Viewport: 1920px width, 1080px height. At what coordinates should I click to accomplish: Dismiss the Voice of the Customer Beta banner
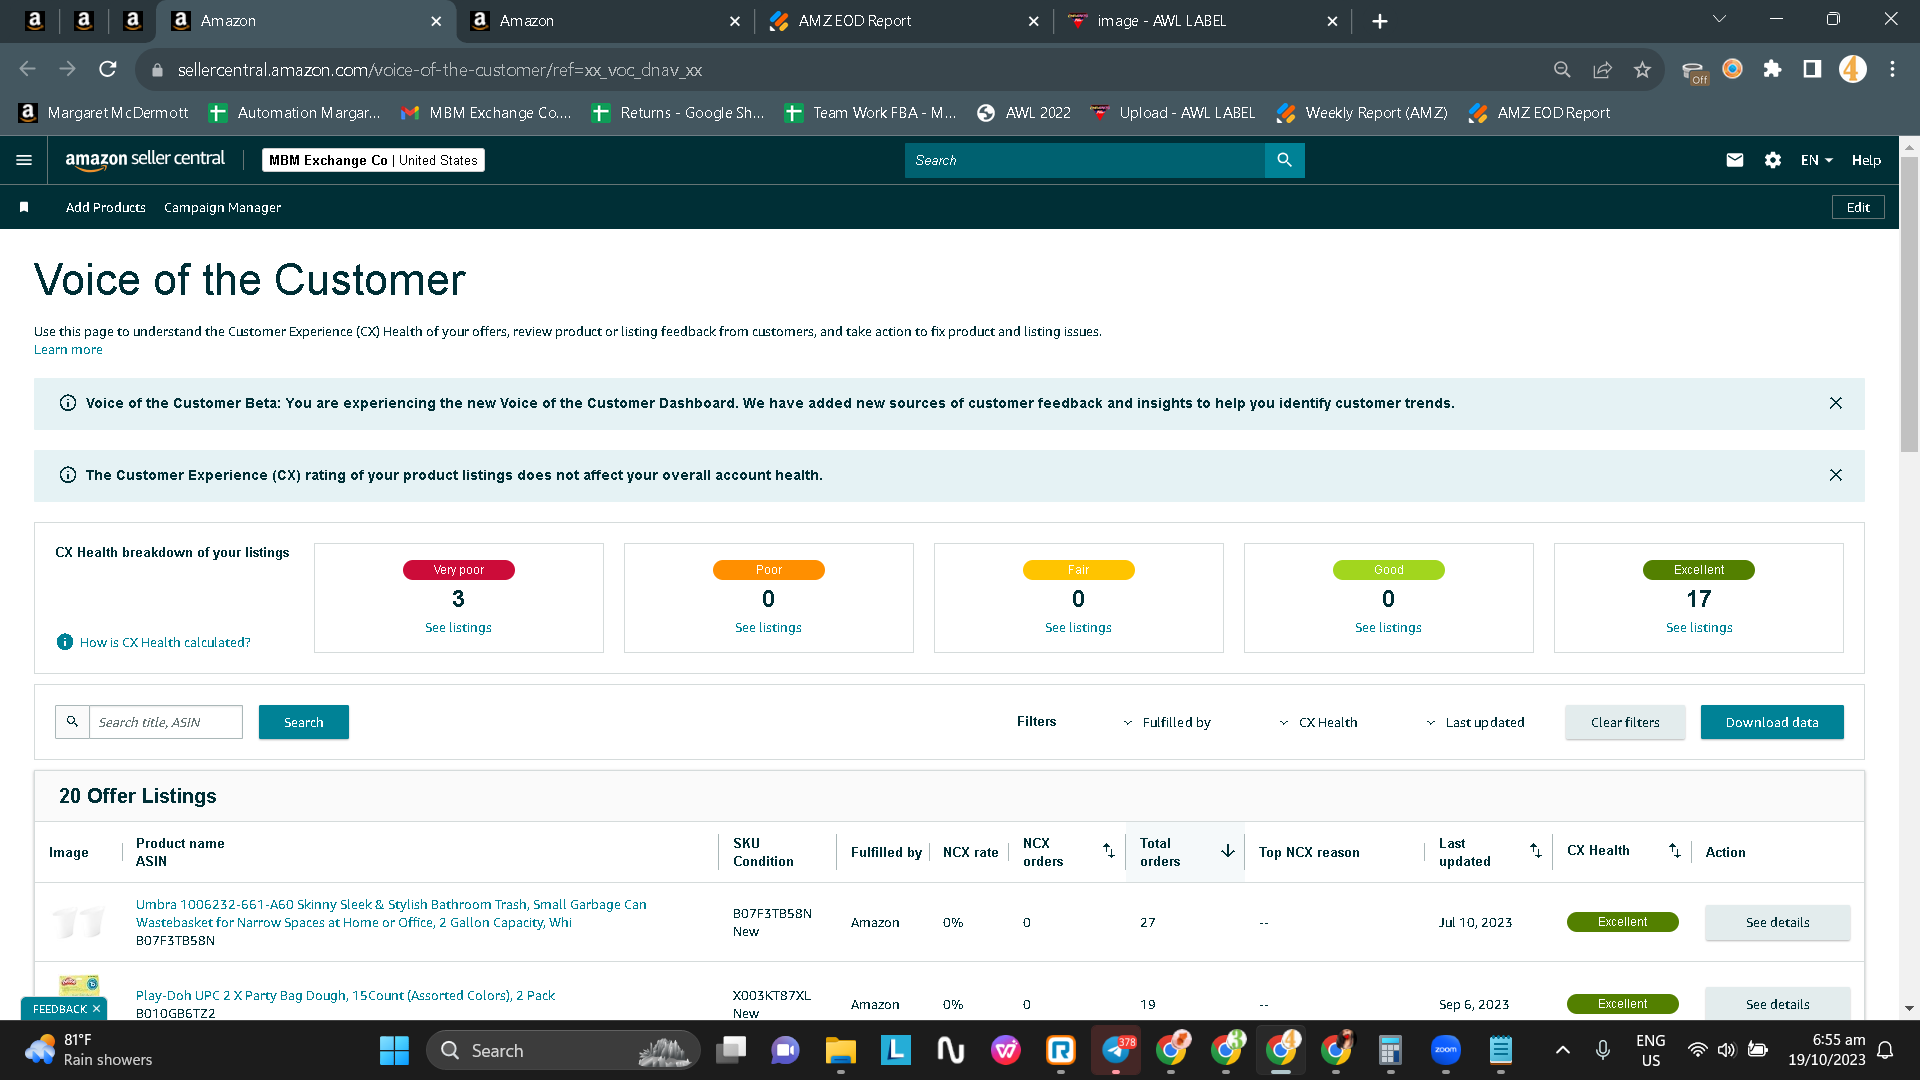click(x=1836, y=403)
